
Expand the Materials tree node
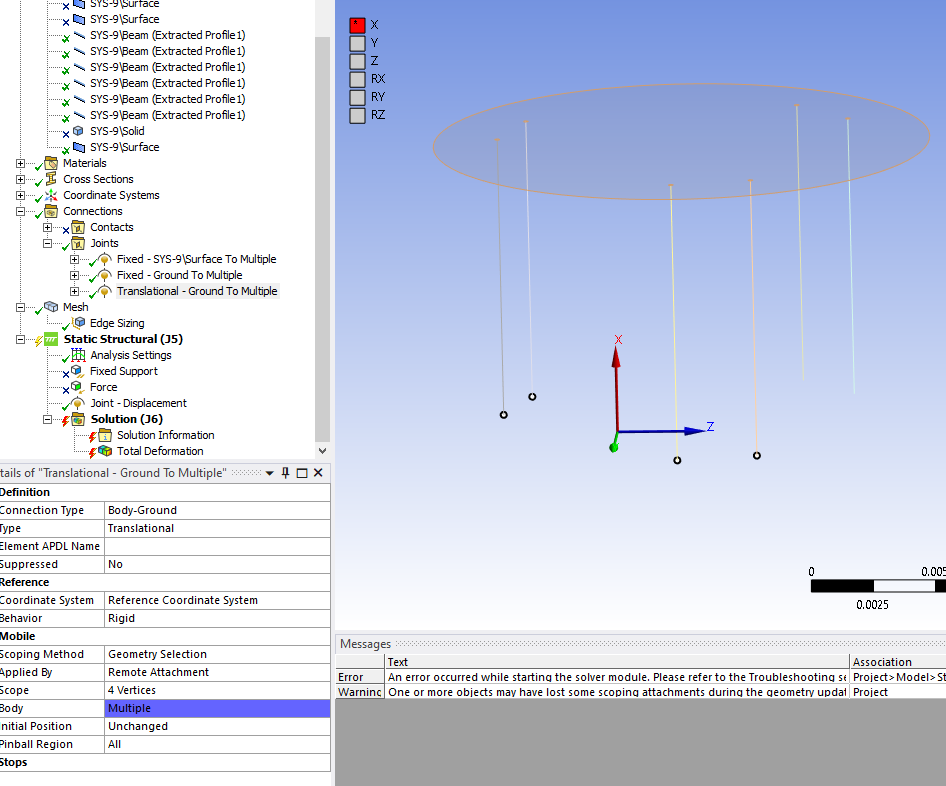(20, 163)
